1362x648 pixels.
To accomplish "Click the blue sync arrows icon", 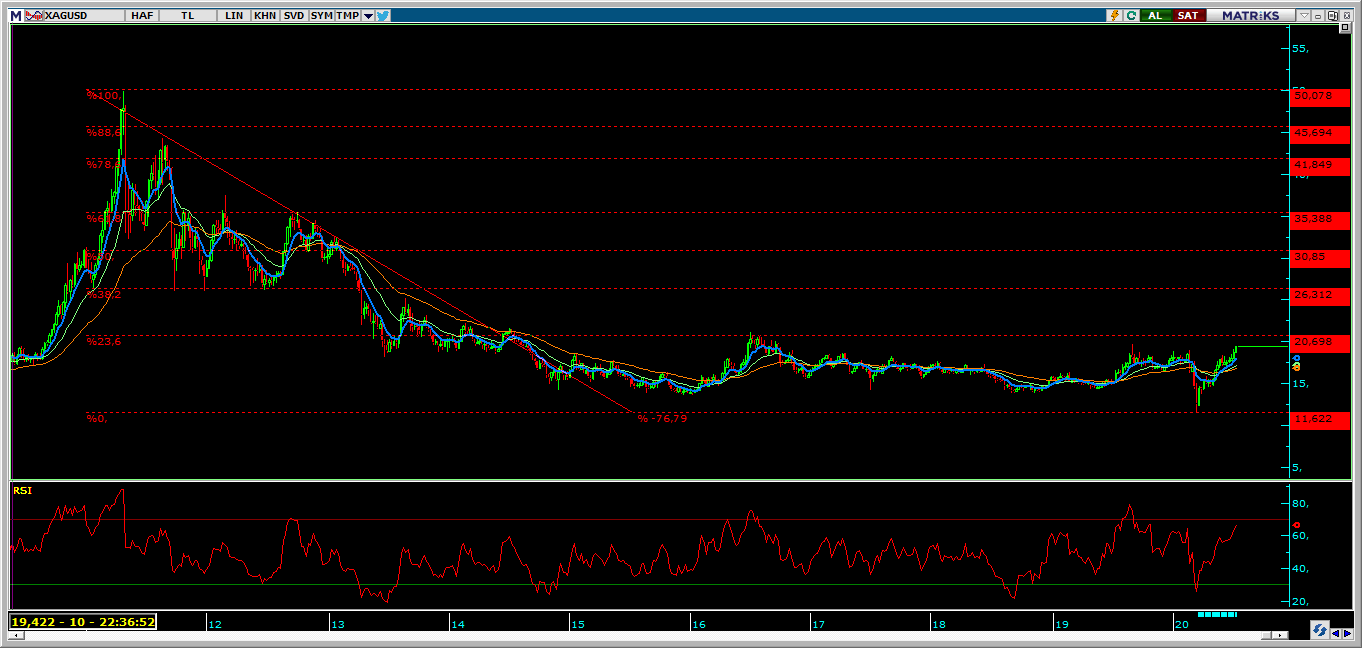I will 1320,631.
